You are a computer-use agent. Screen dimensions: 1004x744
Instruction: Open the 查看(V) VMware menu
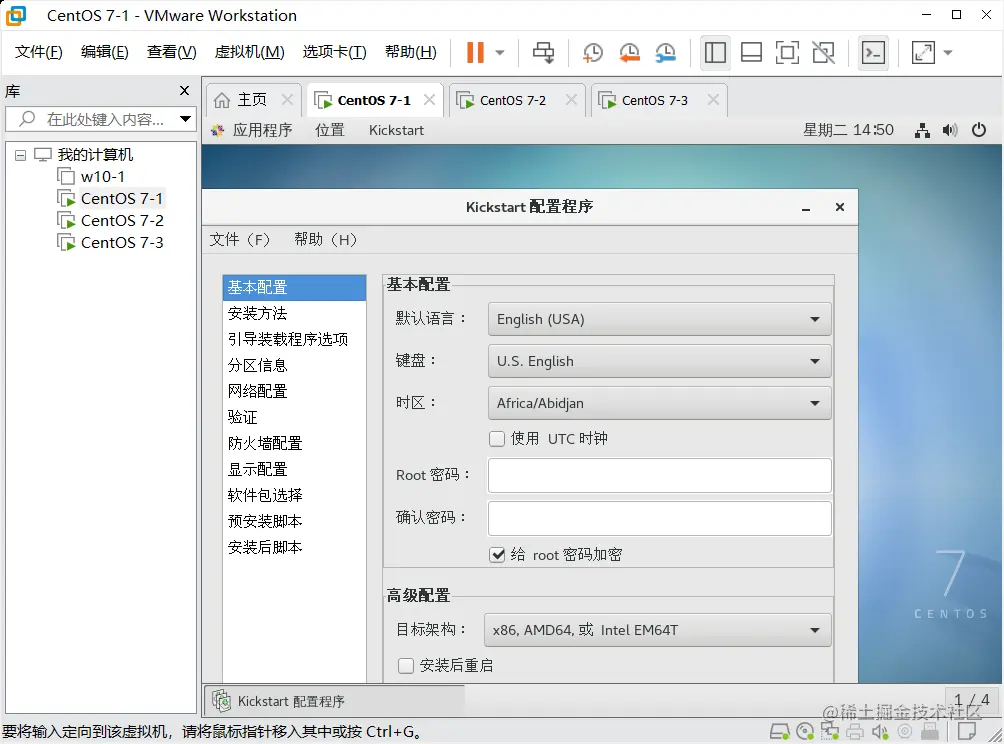coord(171,52)
